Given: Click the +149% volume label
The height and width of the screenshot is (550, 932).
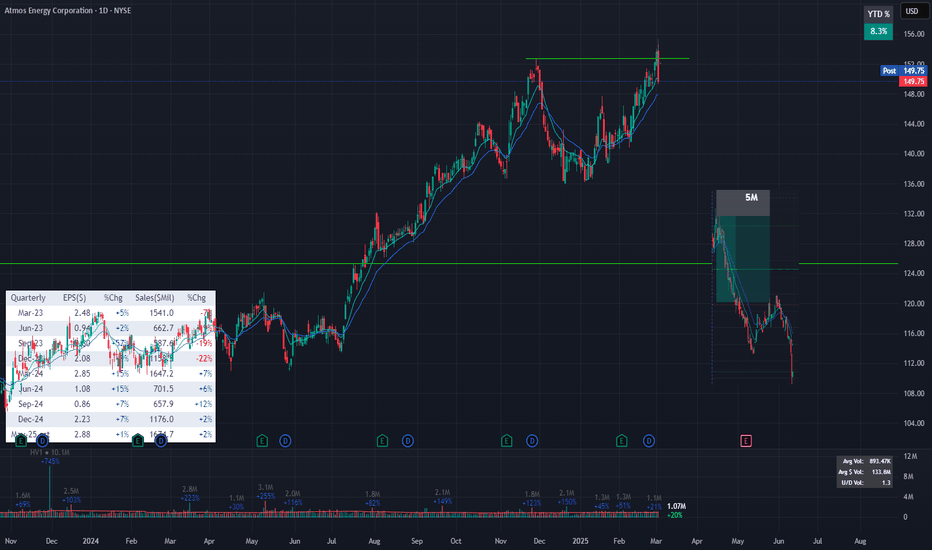Looking at the screenshot, I should tap(442, 501).
